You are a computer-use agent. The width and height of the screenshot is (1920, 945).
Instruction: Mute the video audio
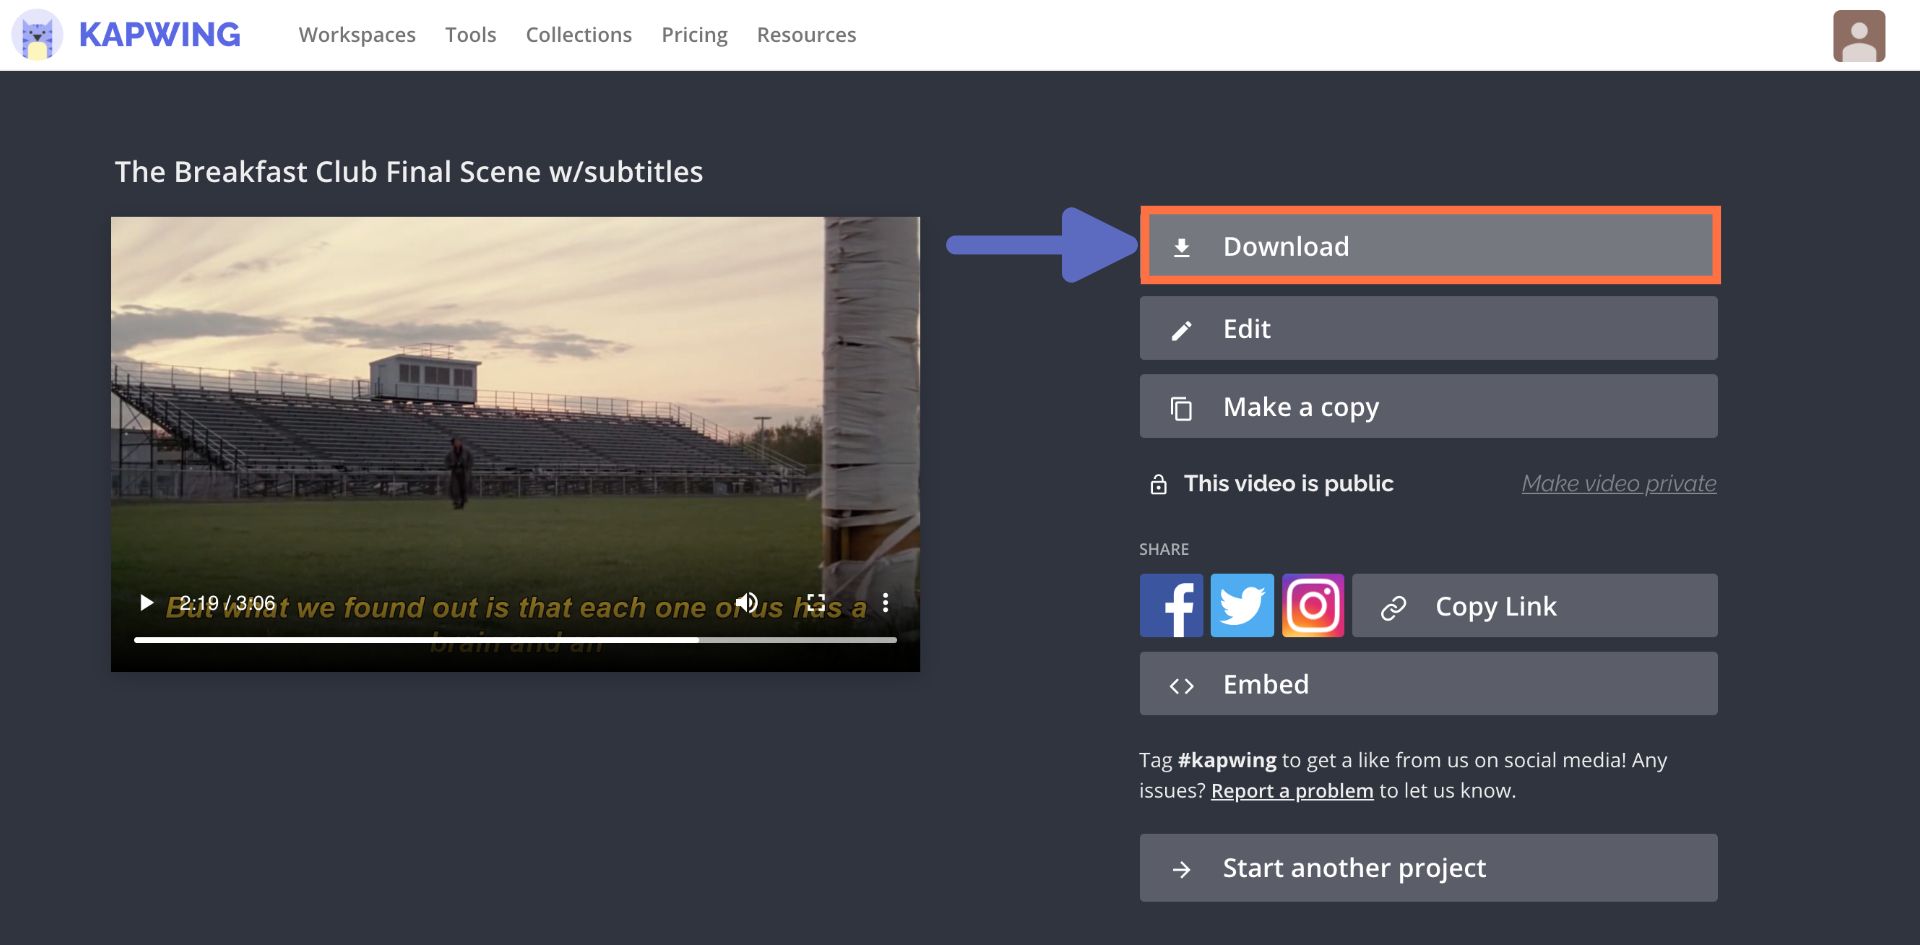point(746,602)
